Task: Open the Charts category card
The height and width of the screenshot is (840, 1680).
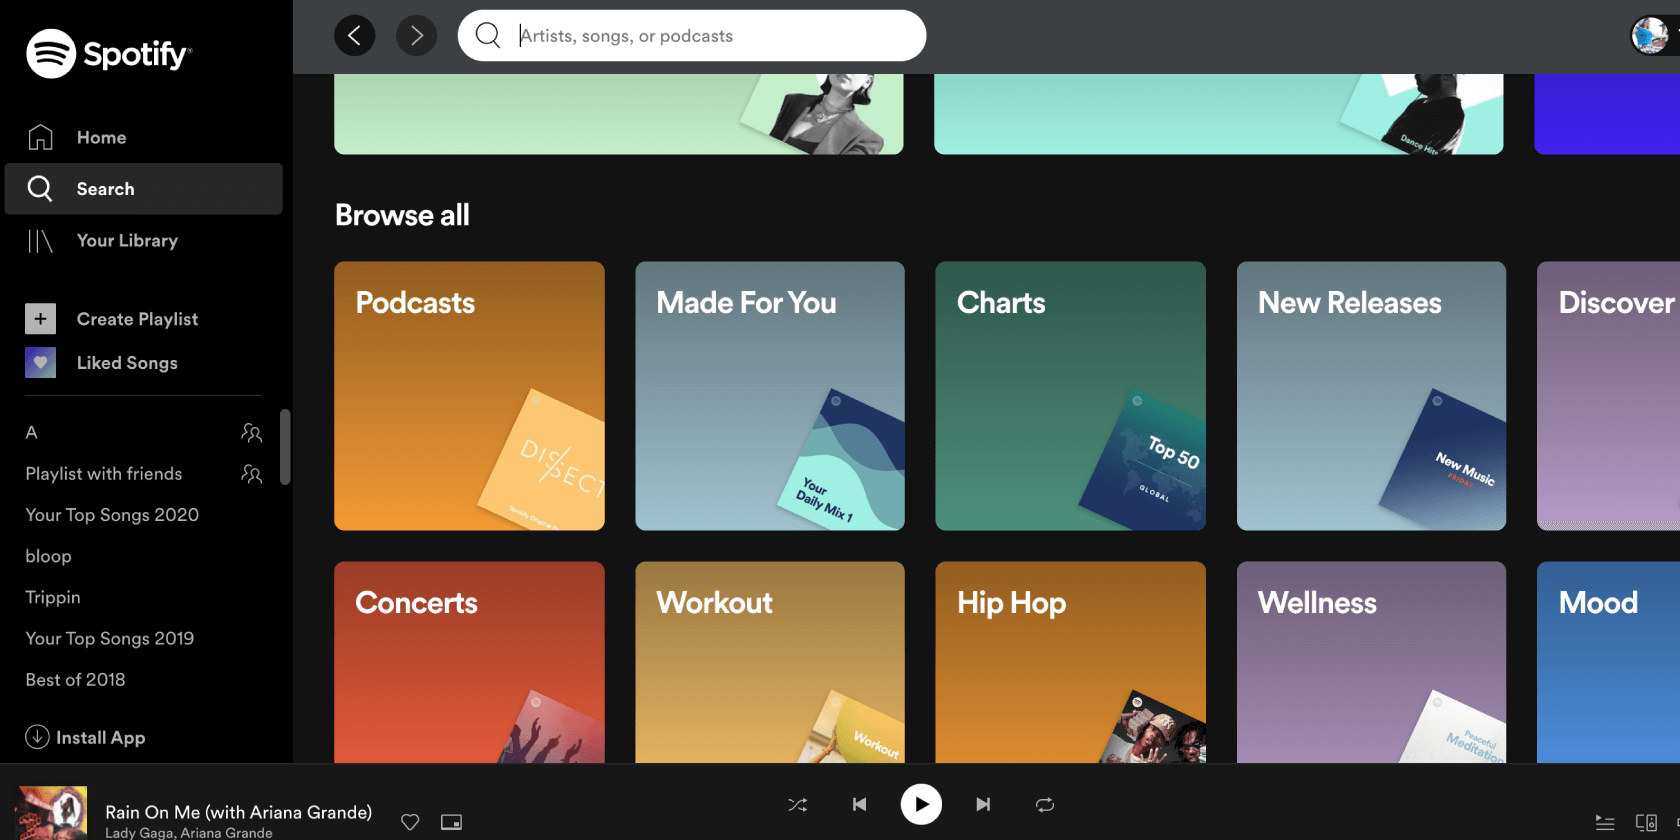Action: [x=1070, y=396]
